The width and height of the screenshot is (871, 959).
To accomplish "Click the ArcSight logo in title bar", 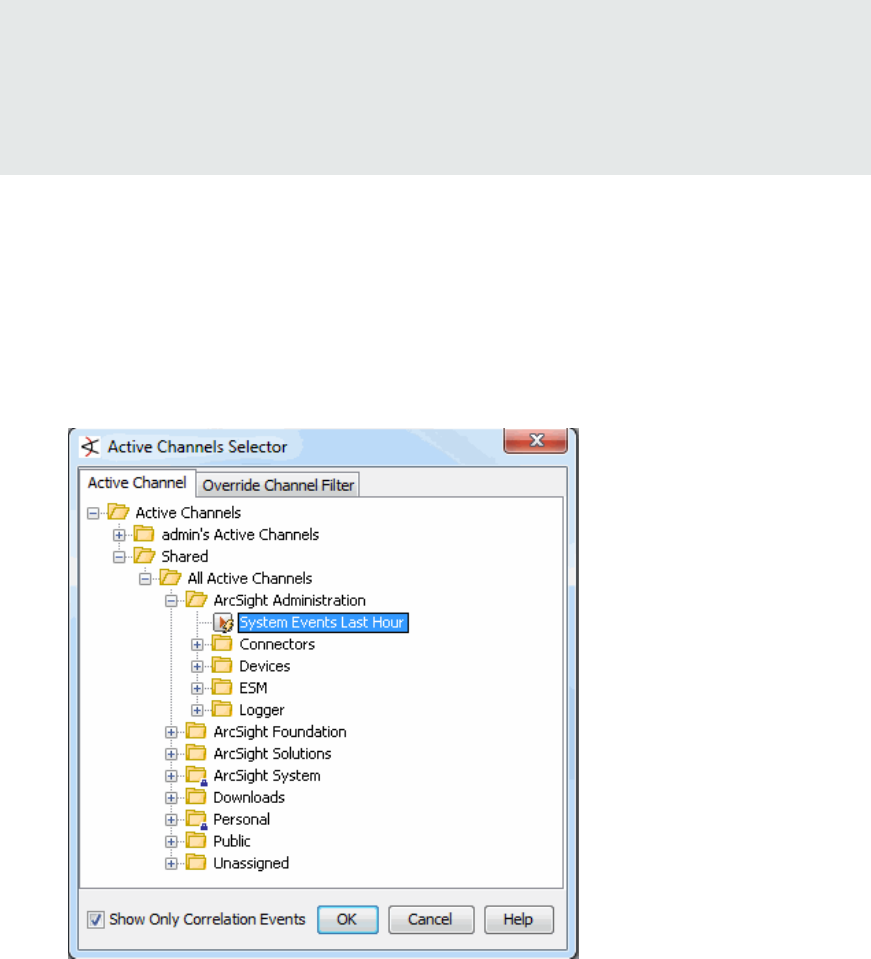I will coord(90,446).
